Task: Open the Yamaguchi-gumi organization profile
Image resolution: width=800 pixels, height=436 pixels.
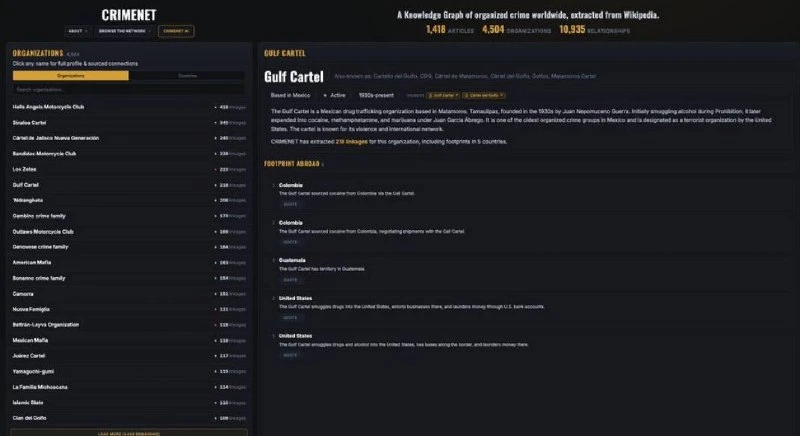Action: click(x=129, y=371)
